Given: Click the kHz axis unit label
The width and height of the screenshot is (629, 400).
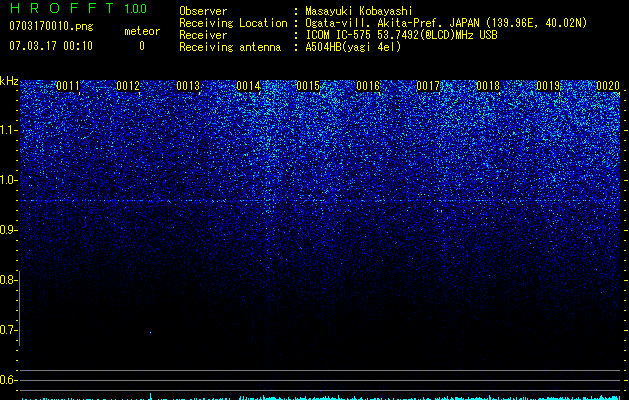Looking at the screenshot, I should click(x=9, y=81).
